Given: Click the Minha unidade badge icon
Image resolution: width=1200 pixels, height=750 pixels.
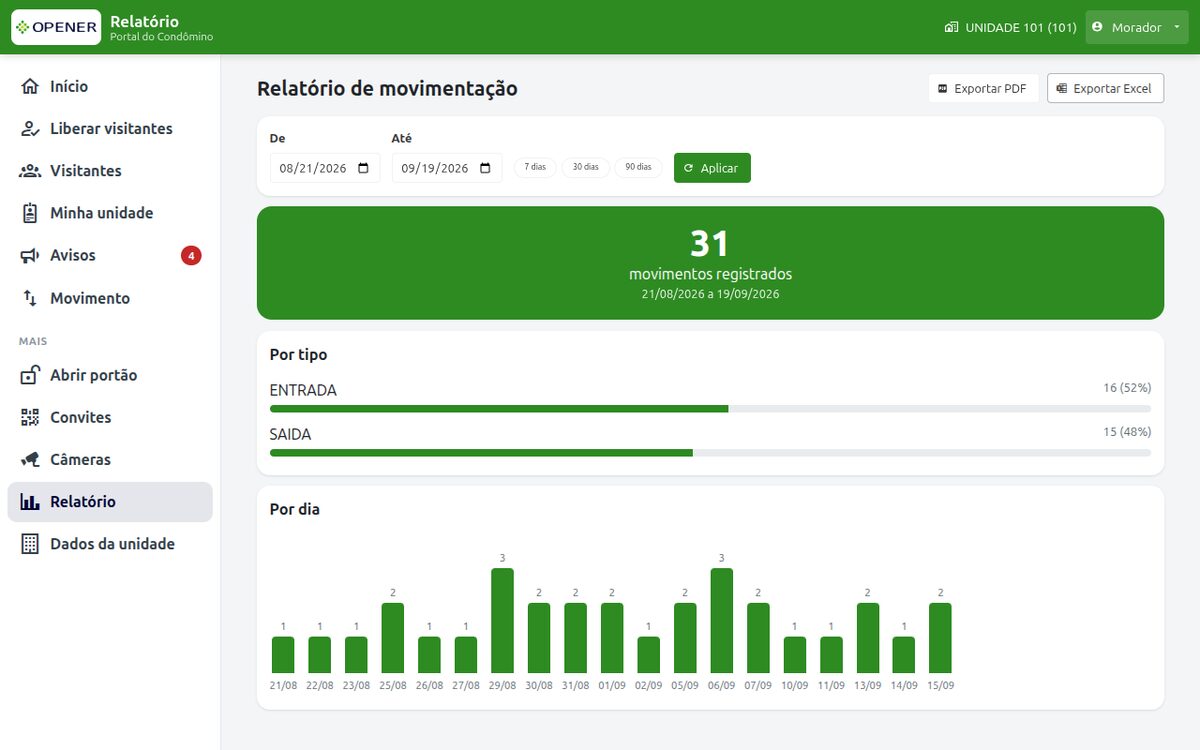Looking at the screenshot, I should pos(30,213).
